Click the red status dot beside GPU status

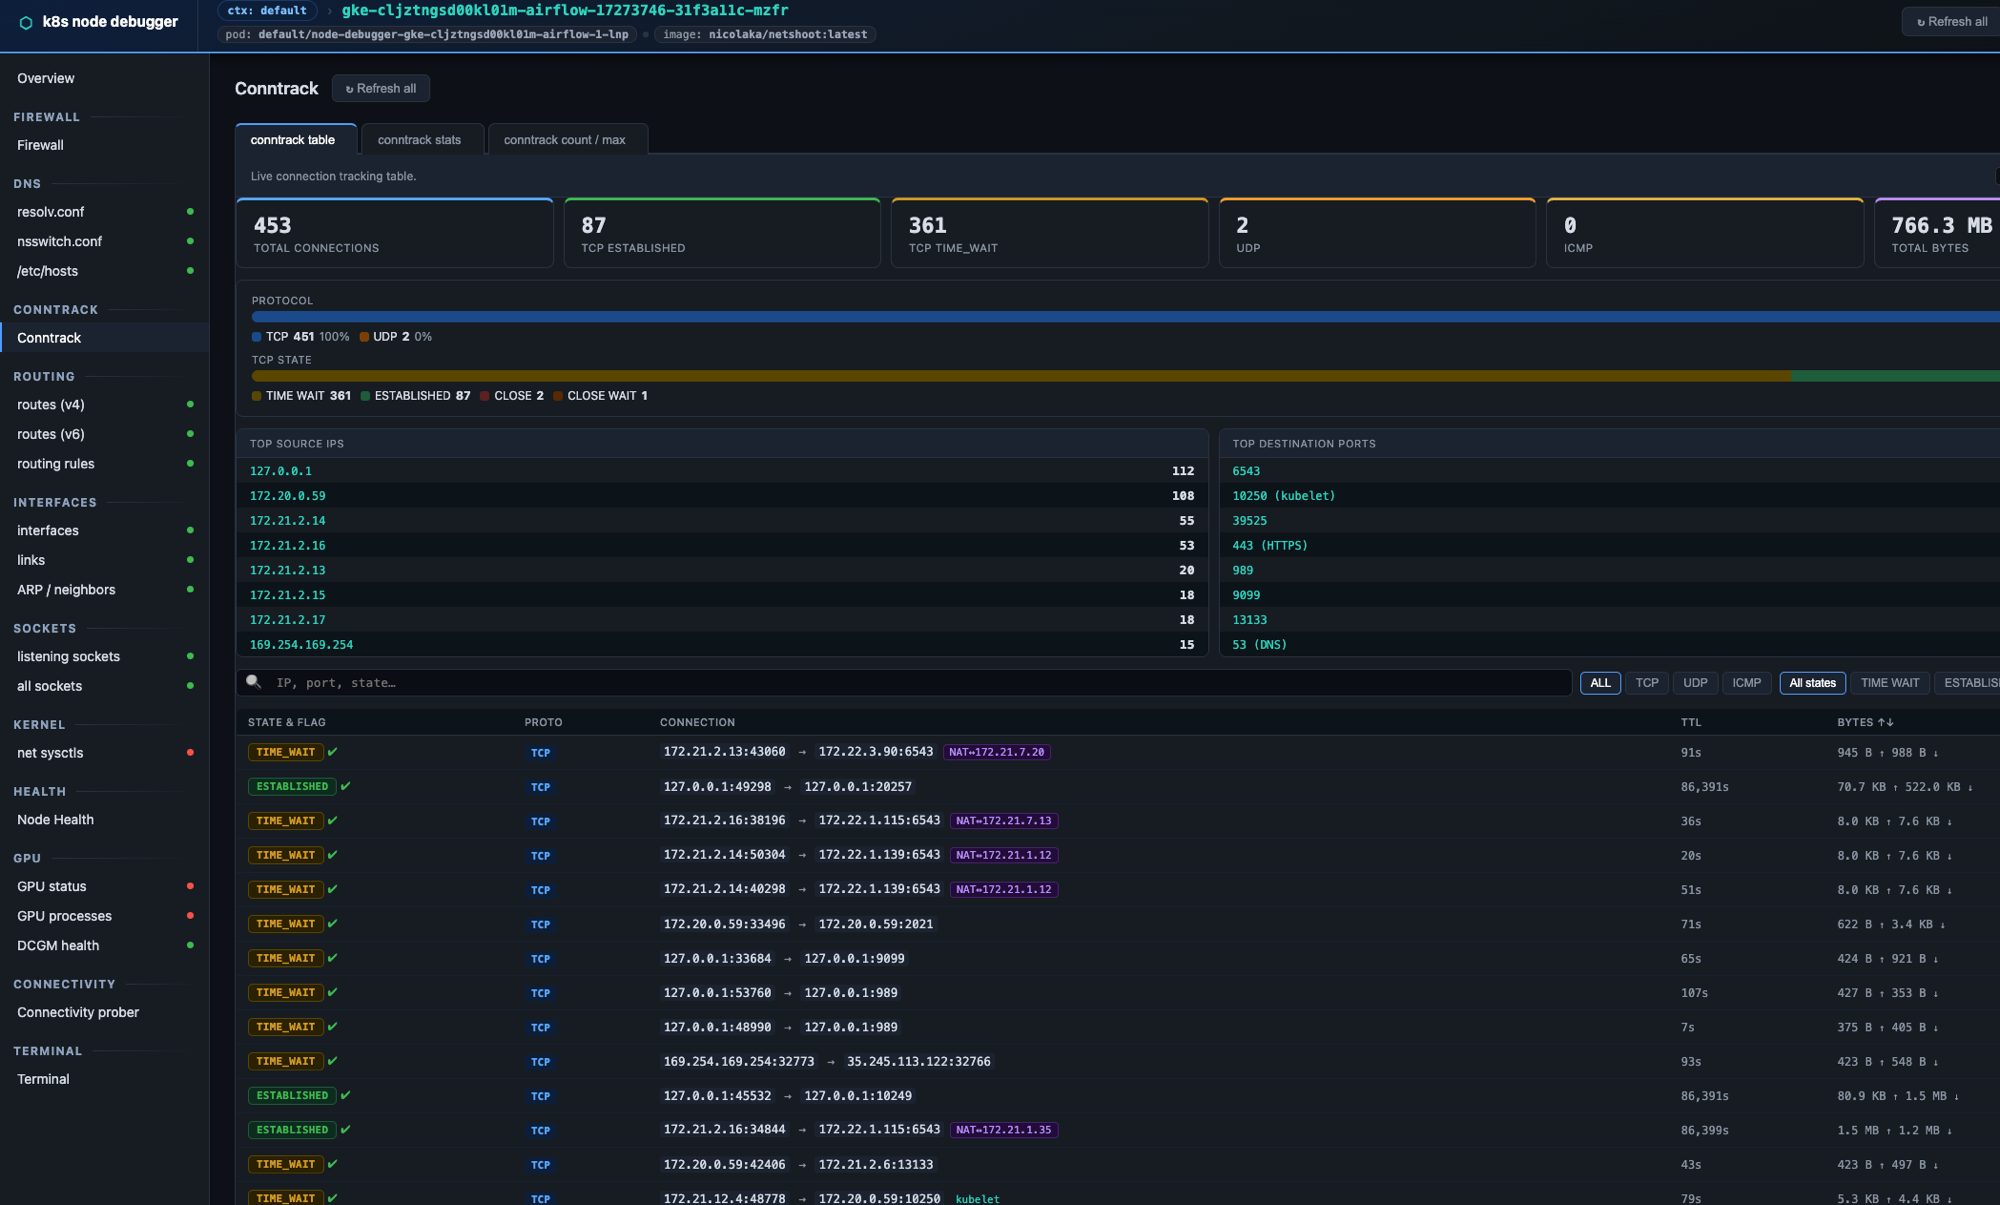point(190,886)
